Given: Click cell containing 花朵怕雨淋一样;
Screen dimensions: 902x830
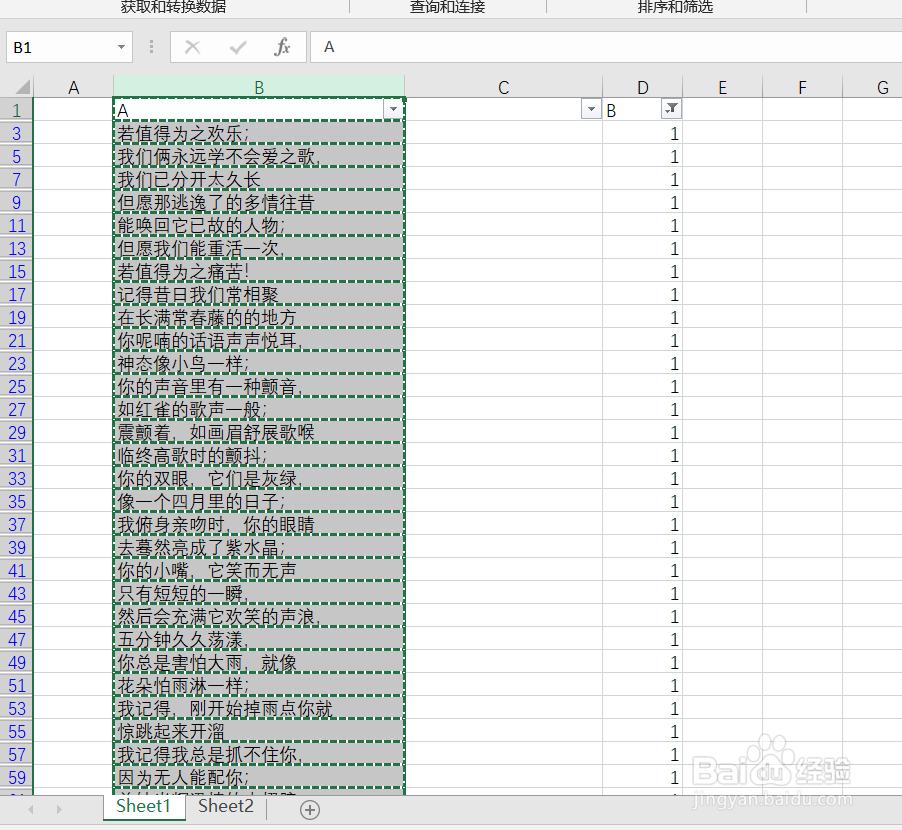Looking at the screenshot, I should coord(259,685).
